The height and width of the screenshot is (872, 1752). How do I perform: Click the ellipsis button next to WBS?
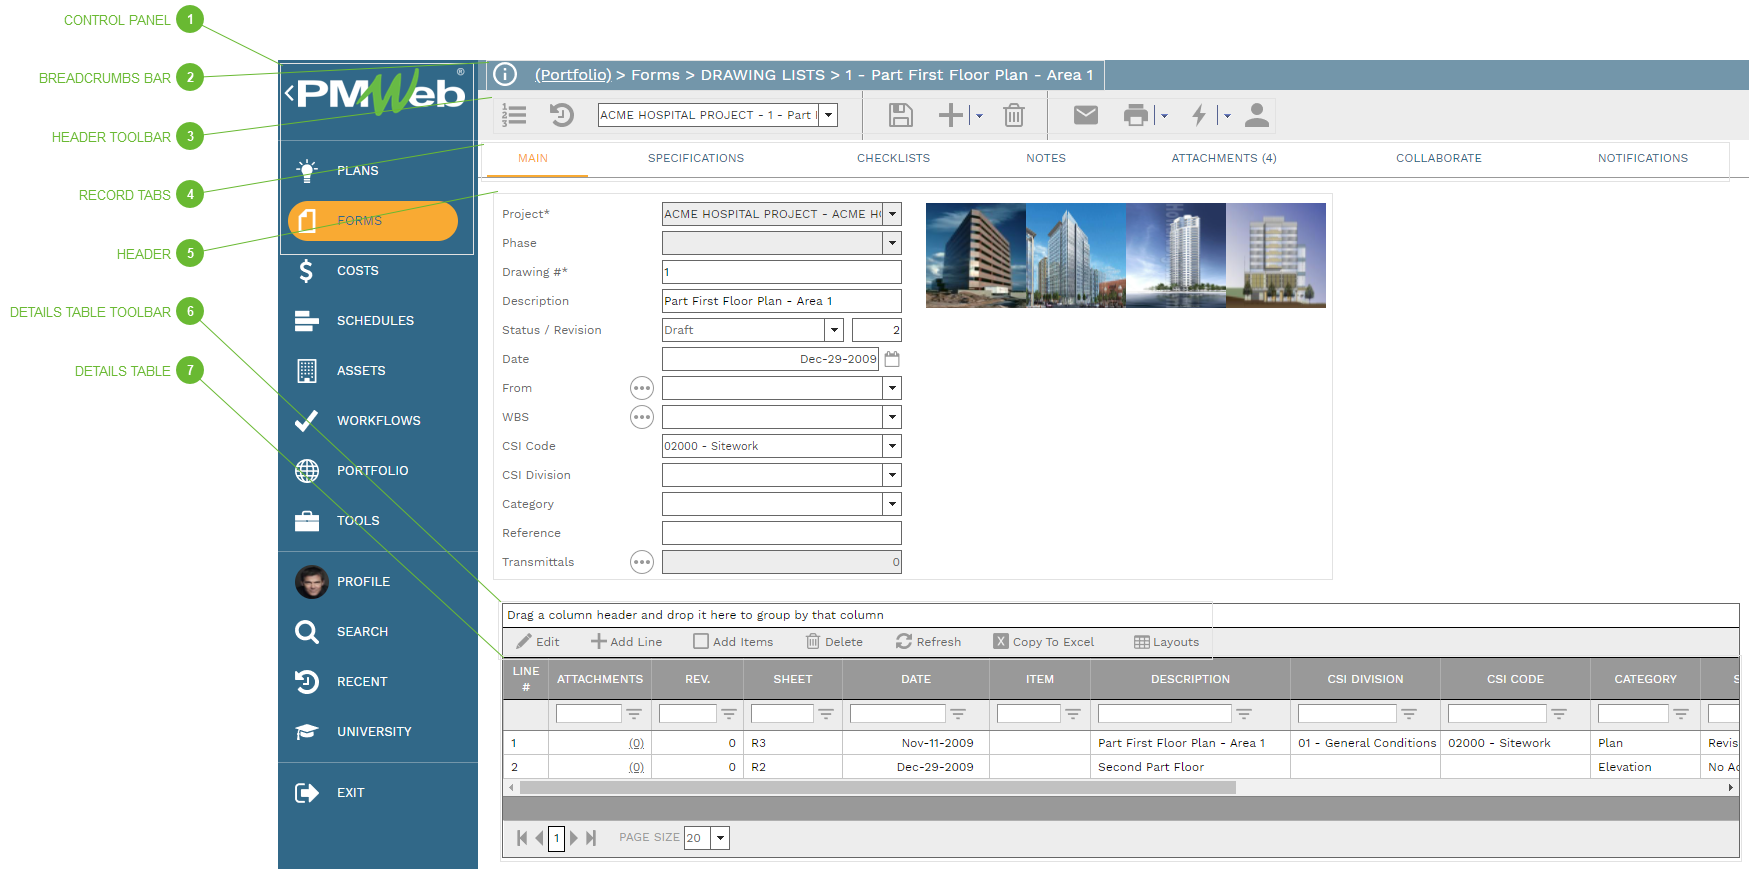coord(642,417)
